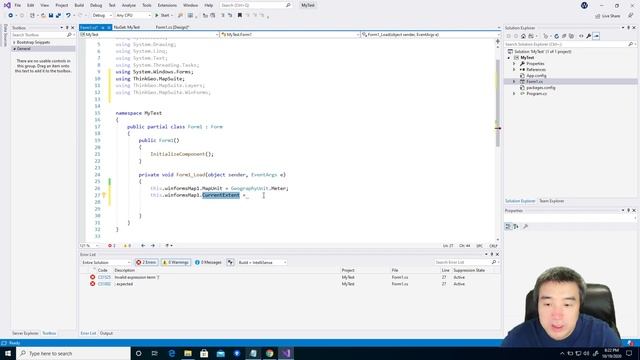
Task: Open the Entire Solution scope dropdown
Action: (106, 262)
